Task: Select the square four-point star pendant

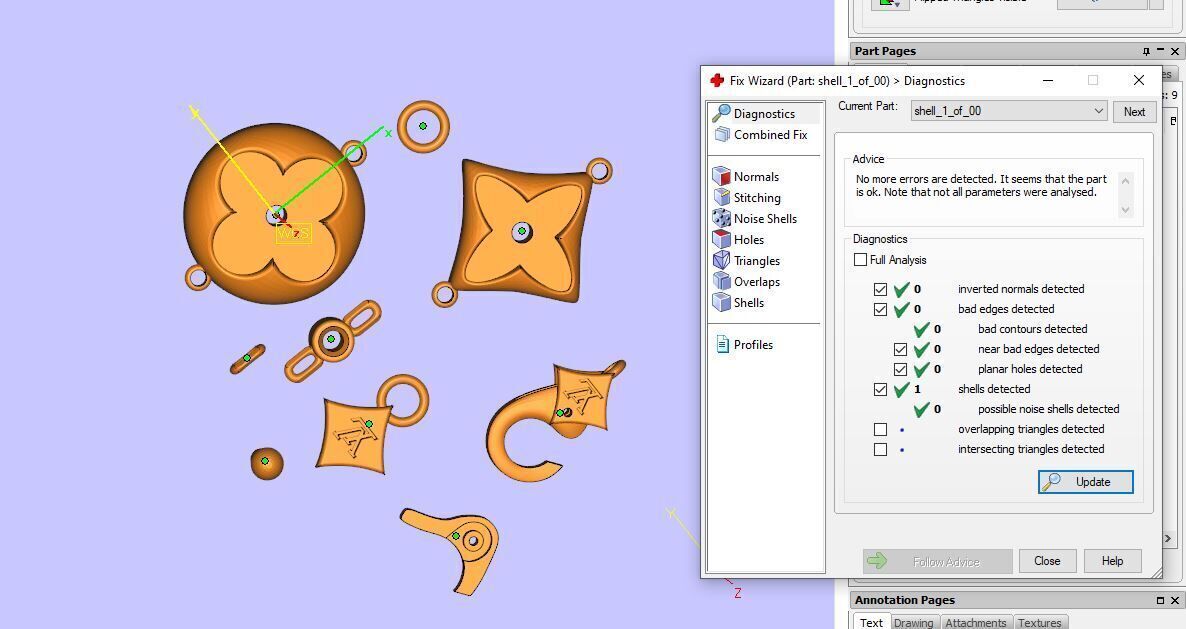Action: pos(521,230)
